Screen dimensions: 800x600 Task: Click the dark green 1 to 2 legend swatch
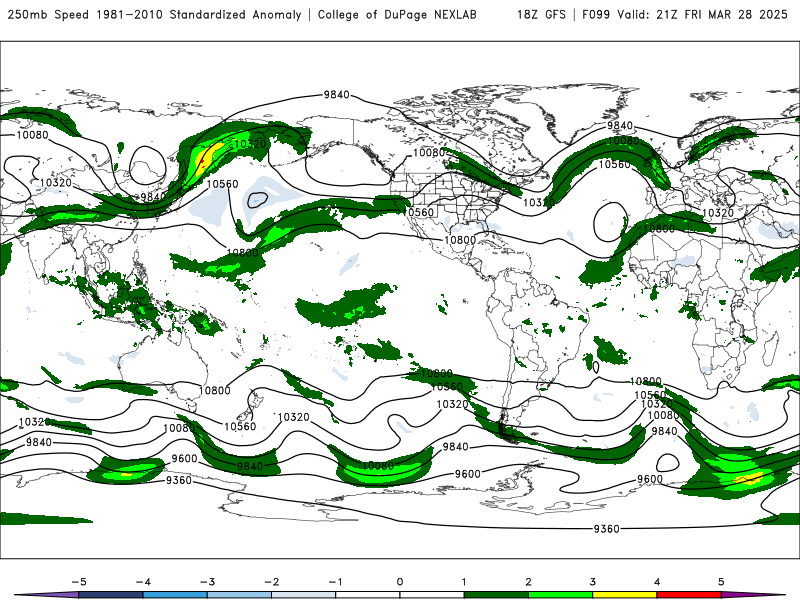[496, 595]
